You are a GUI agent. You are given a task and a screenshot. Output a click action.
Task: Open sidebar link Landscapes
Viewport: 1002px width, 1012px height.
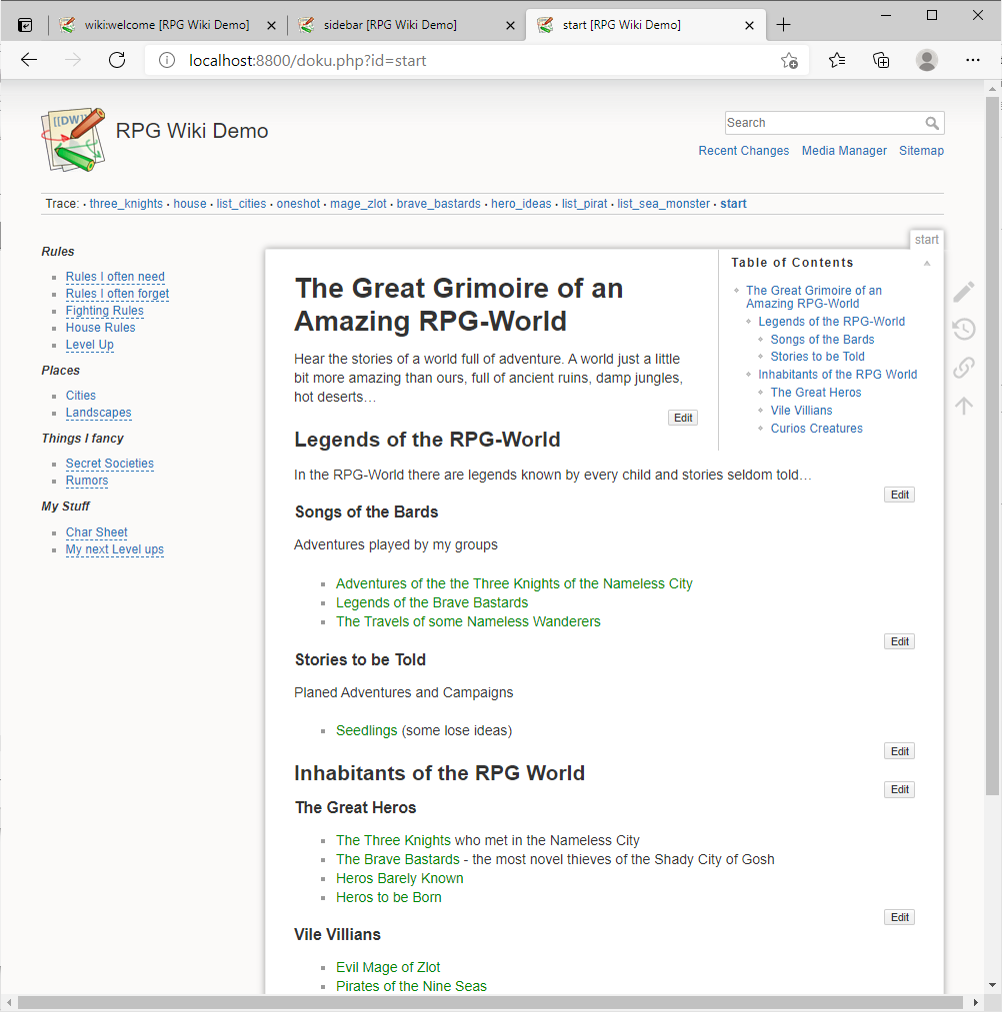pyautogui.click(x=99, y=412)
